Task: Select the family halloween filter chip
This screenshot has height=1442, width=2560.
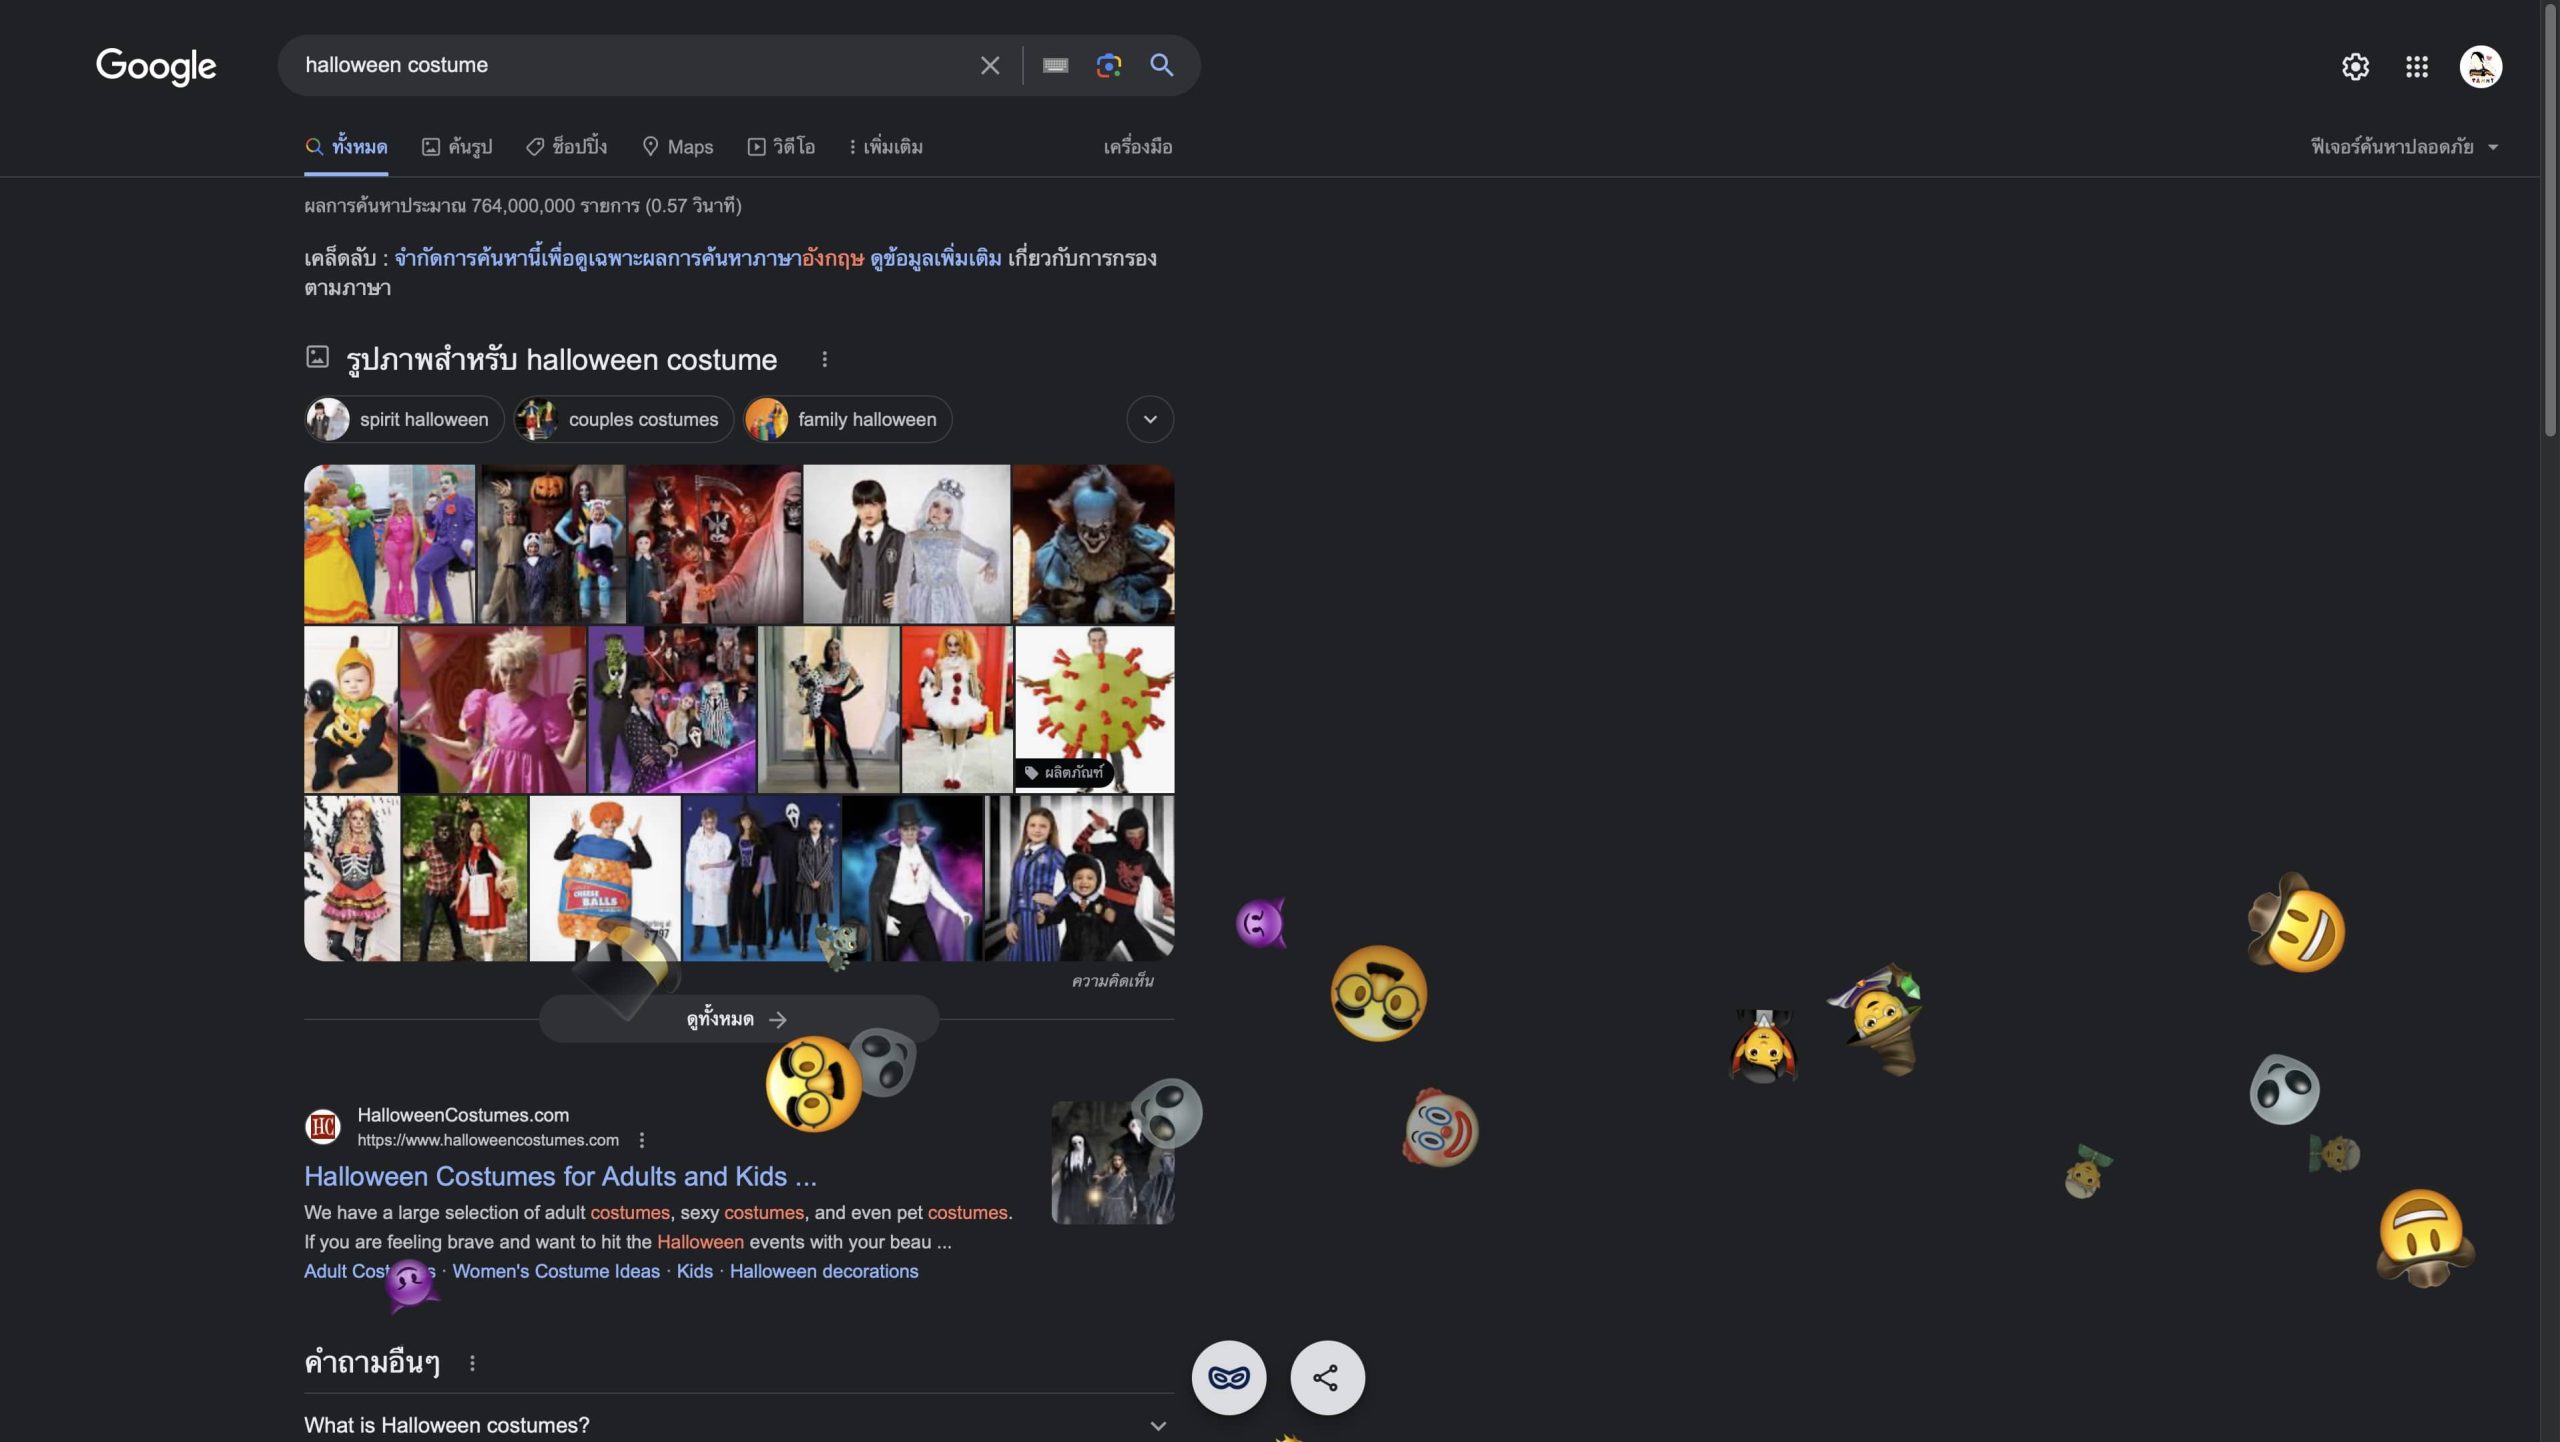Action: [x=847, y=420]
